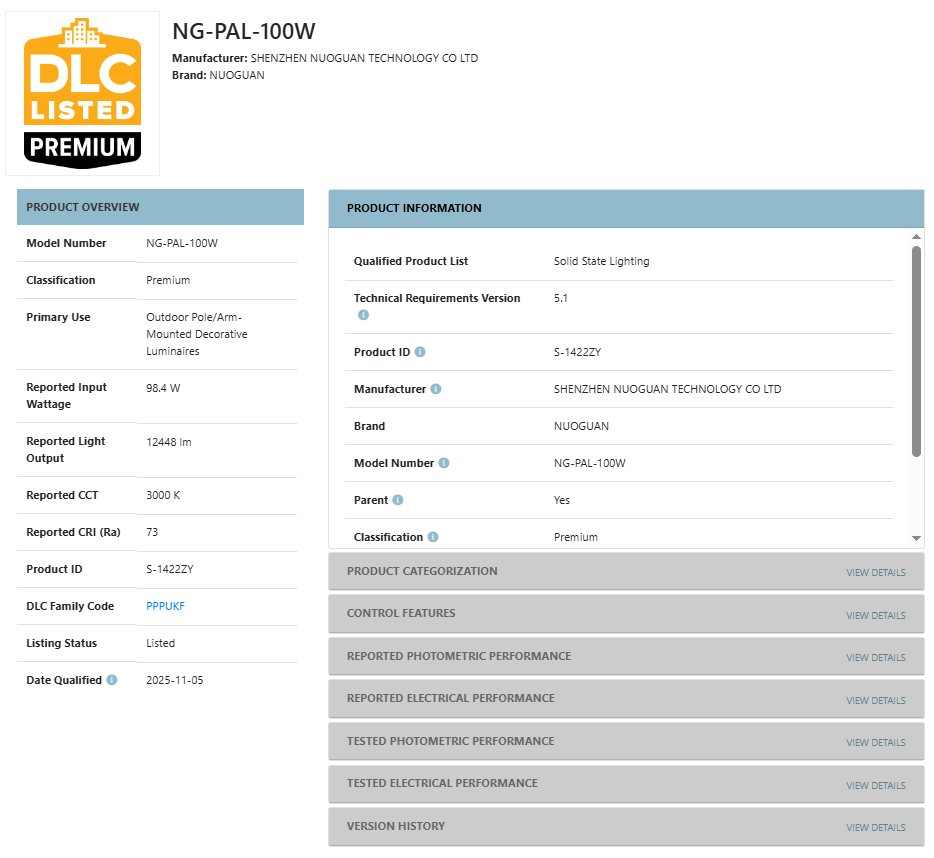Click info icon under Technical Requirements Version

point(363,315)
